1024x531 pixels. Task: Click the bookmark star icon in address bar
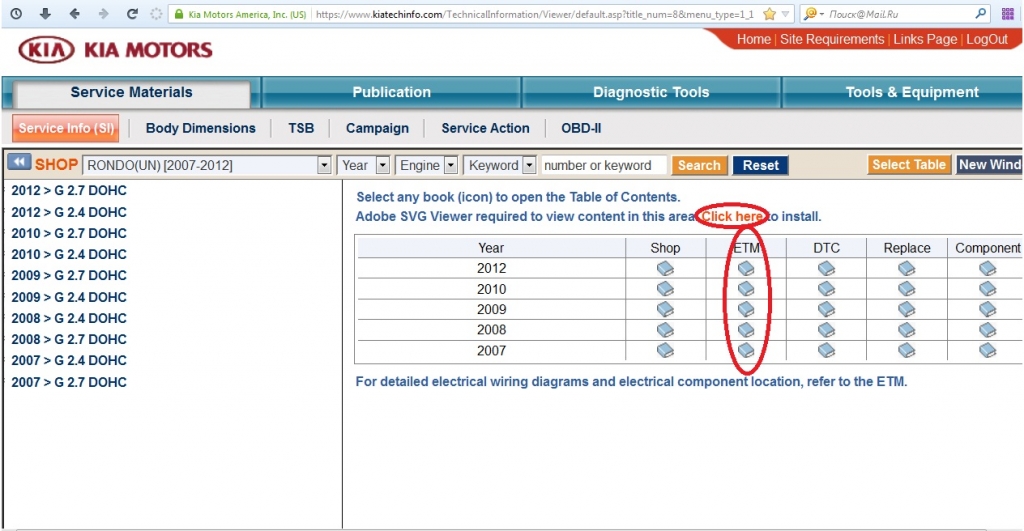pos(769,14)
